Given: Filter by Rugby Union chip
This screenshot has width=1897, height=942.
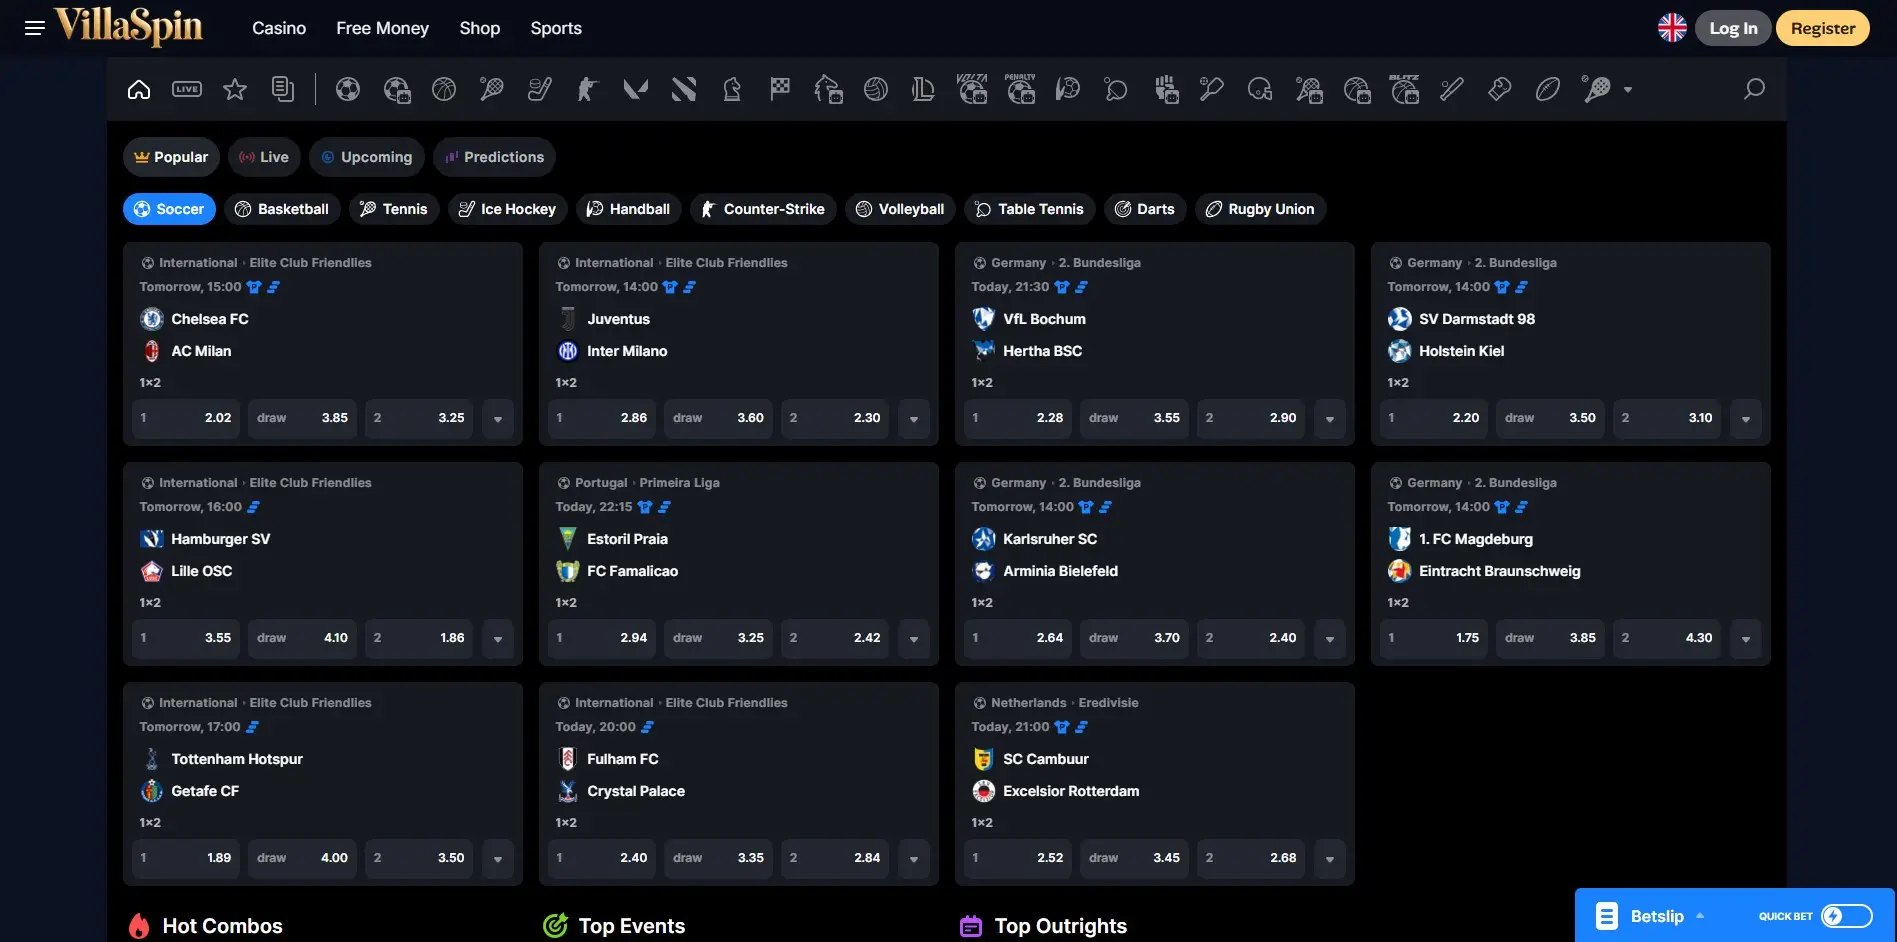Looking at the screenshot, I should (1260, 209).
